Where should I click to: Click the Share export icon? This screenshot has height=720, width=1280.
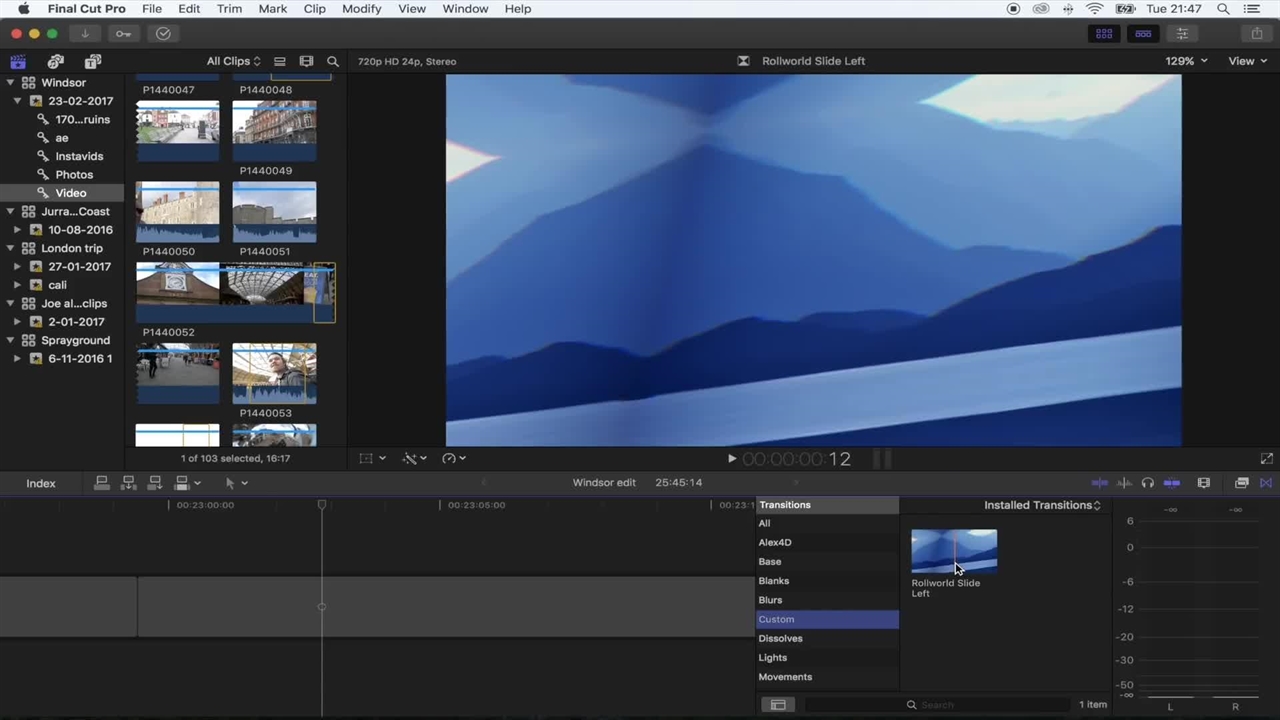(x=1257, y=34)
